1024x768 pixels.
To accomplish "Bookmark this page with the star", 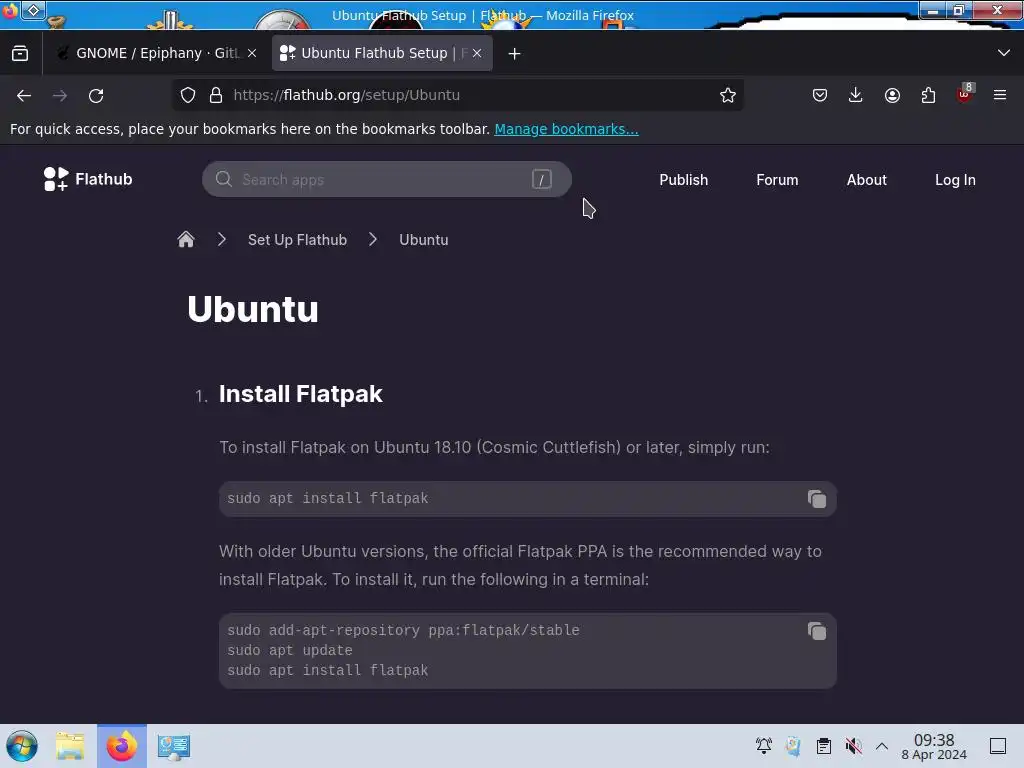I will 728,95.
